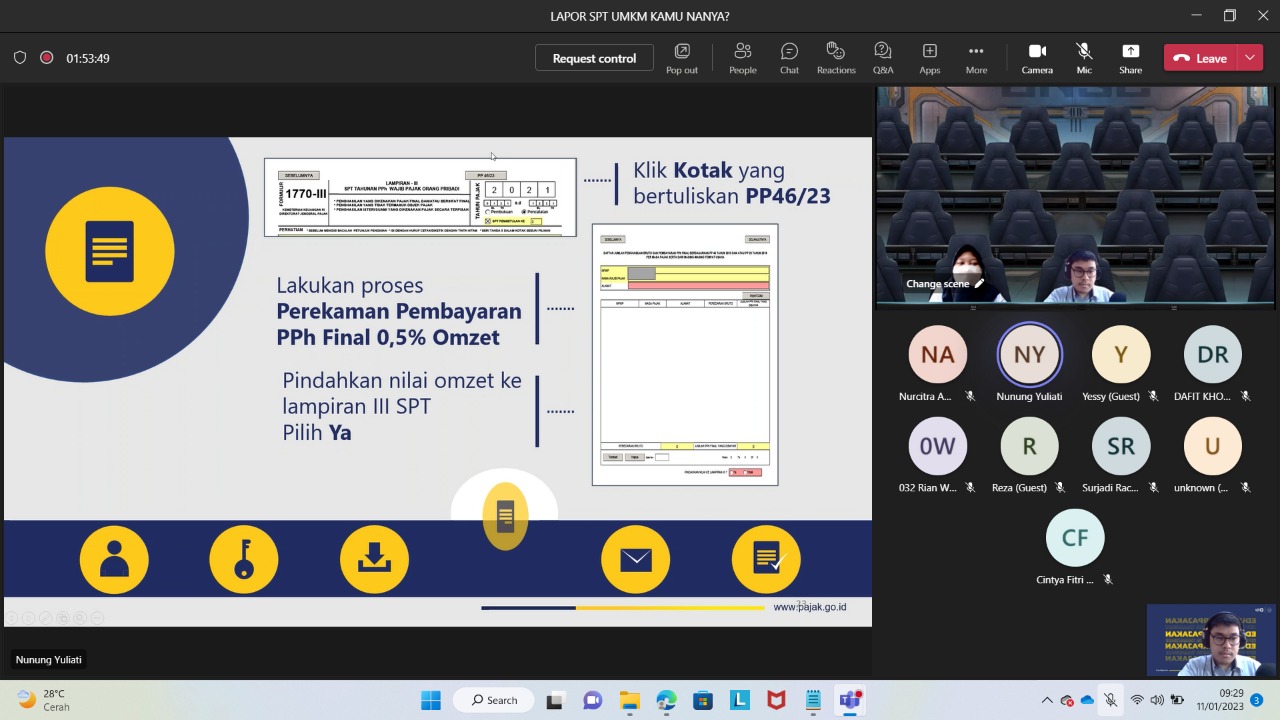Toggle system volume in the tray
This screenshot has width=1280, height=720.
[1157, 700]
